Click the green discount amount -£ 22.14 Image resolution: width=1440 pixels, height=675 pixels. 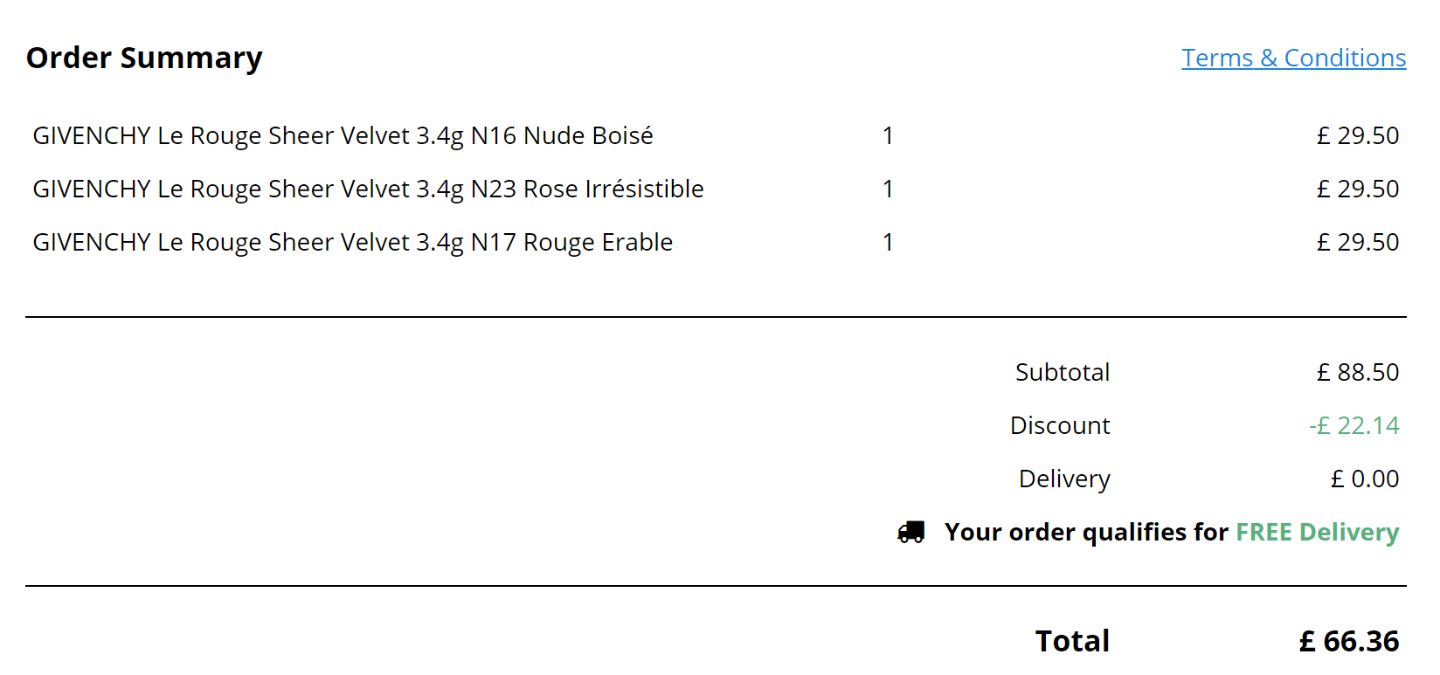(x=1354, y=425)
